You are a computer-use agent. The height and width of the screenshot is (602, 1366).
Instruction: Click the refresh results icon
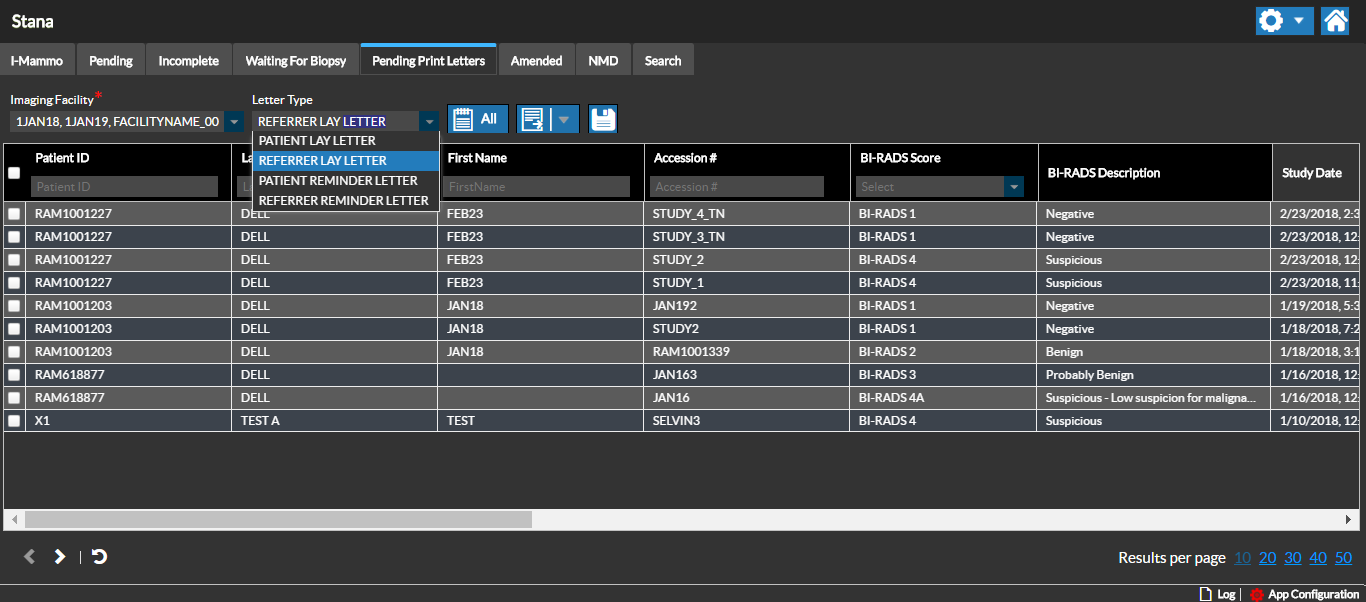99,557
